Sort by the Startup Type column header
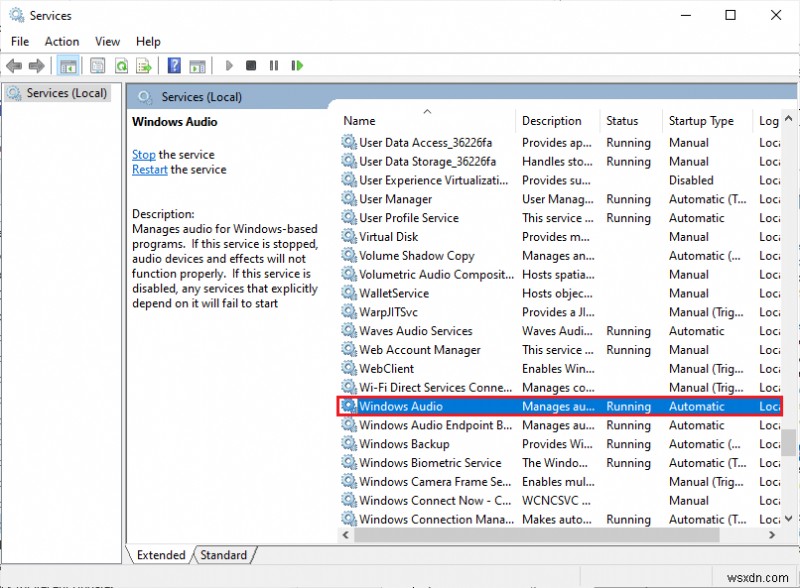800x588 pixels. point(701,121)
